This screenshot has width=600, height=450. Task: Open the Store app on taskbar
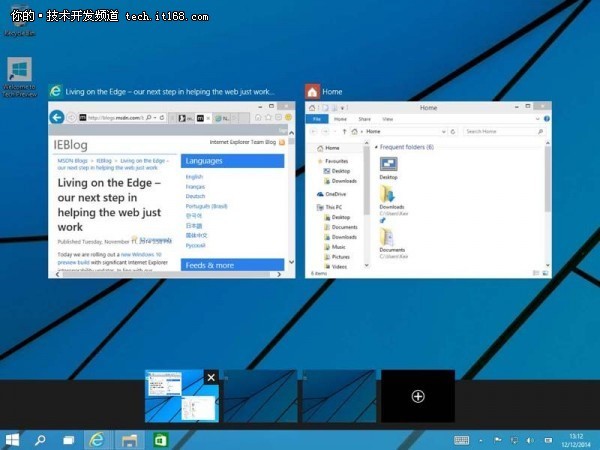click(x=157, y=439)
